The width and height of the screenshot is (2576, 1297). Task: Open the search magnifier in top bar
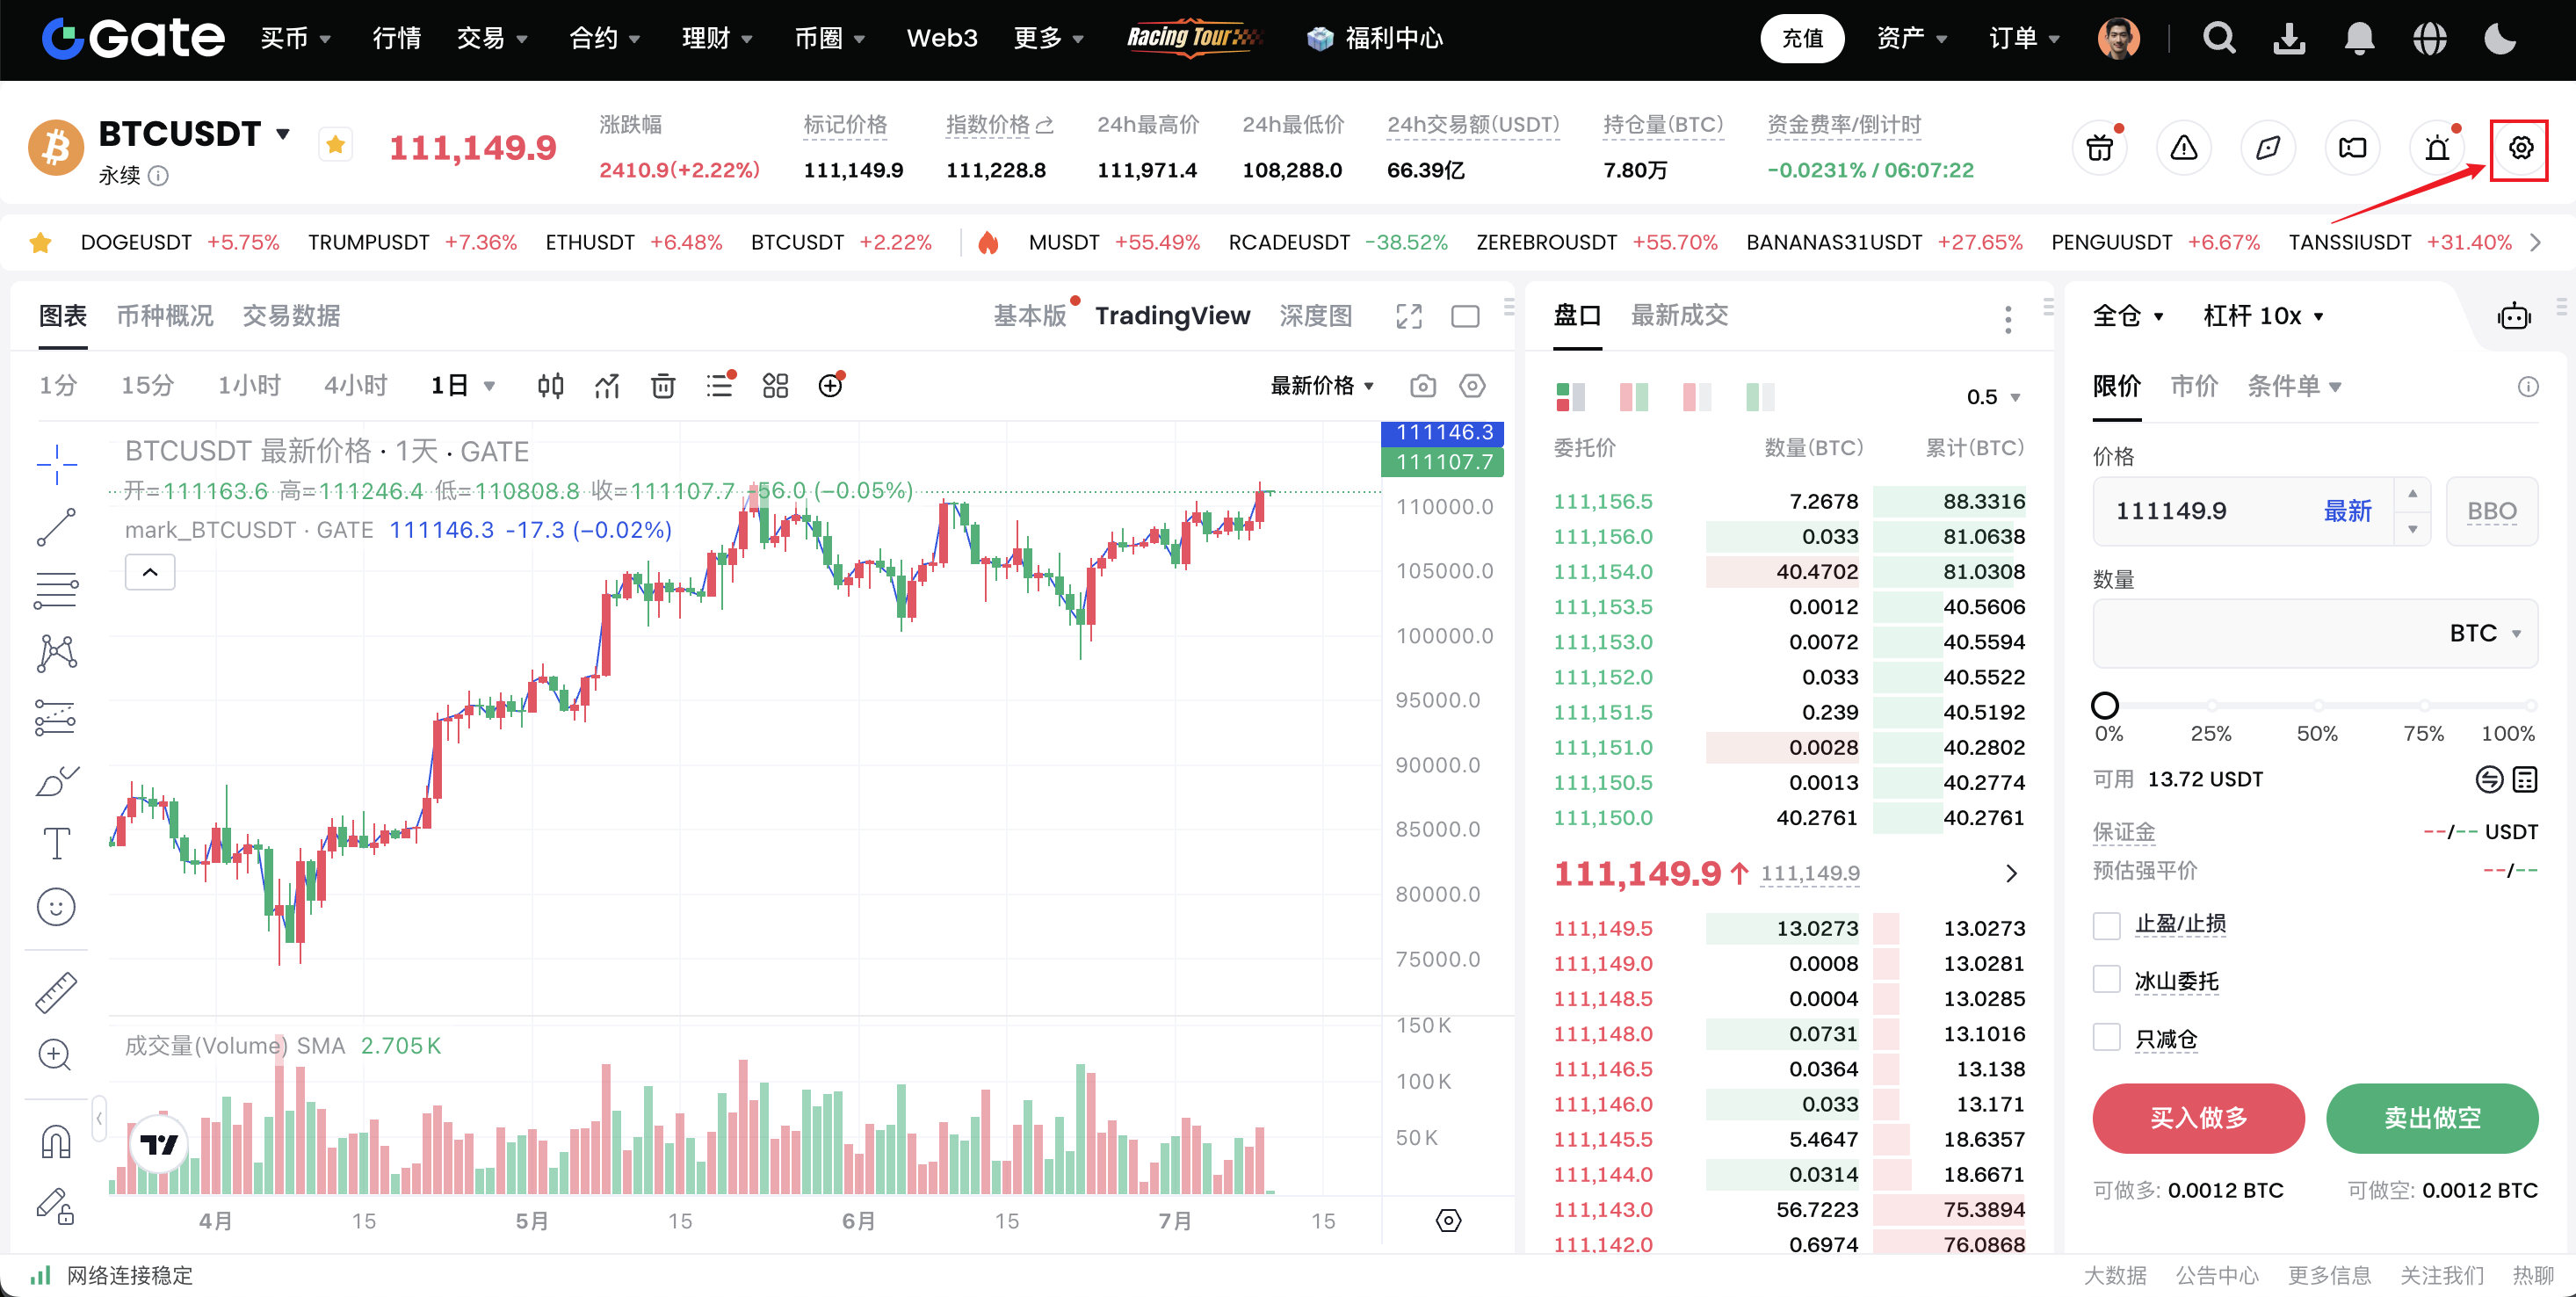click(2219, 39)
